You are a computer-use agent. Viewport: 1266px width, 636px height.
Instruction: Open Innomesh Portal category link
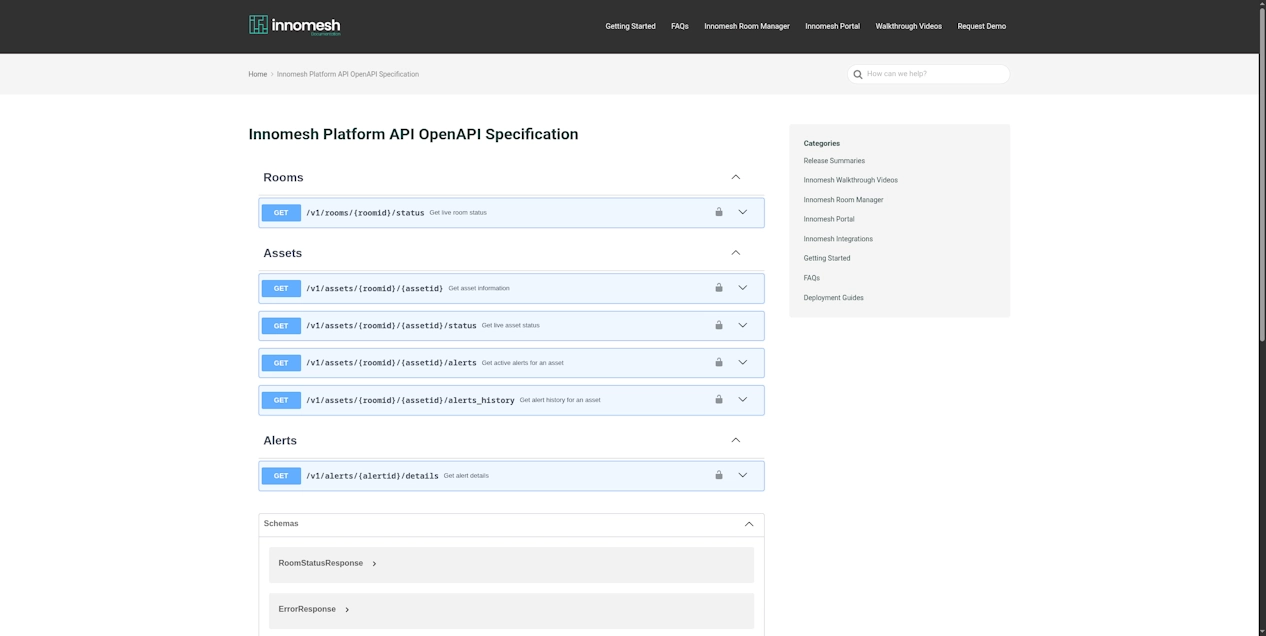coord(829,219)
